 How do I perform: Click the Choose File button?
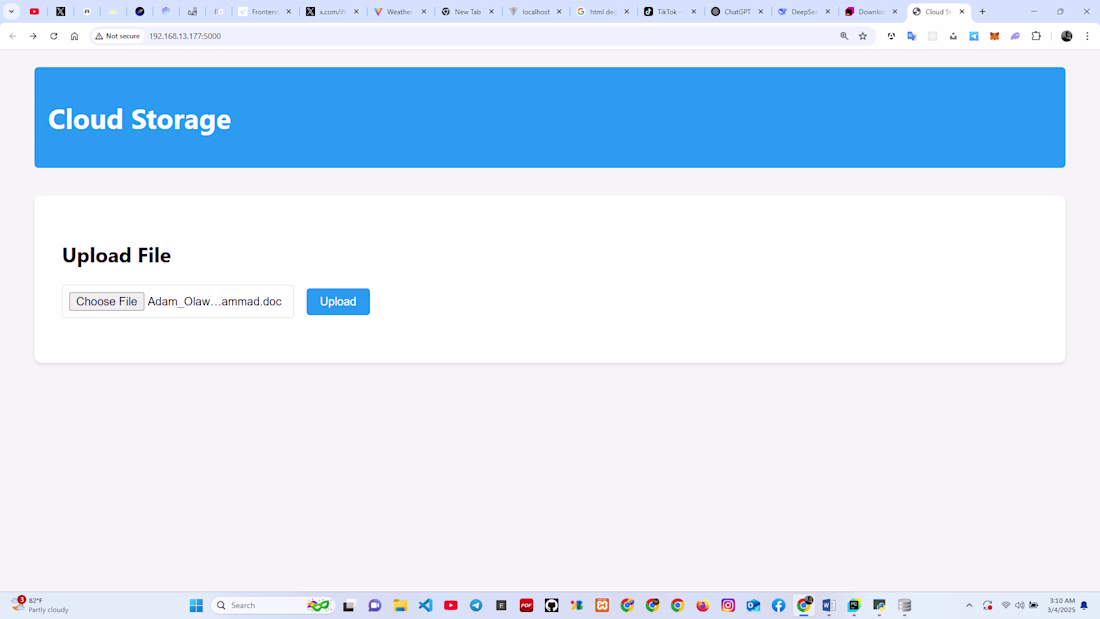pos(107,302)
